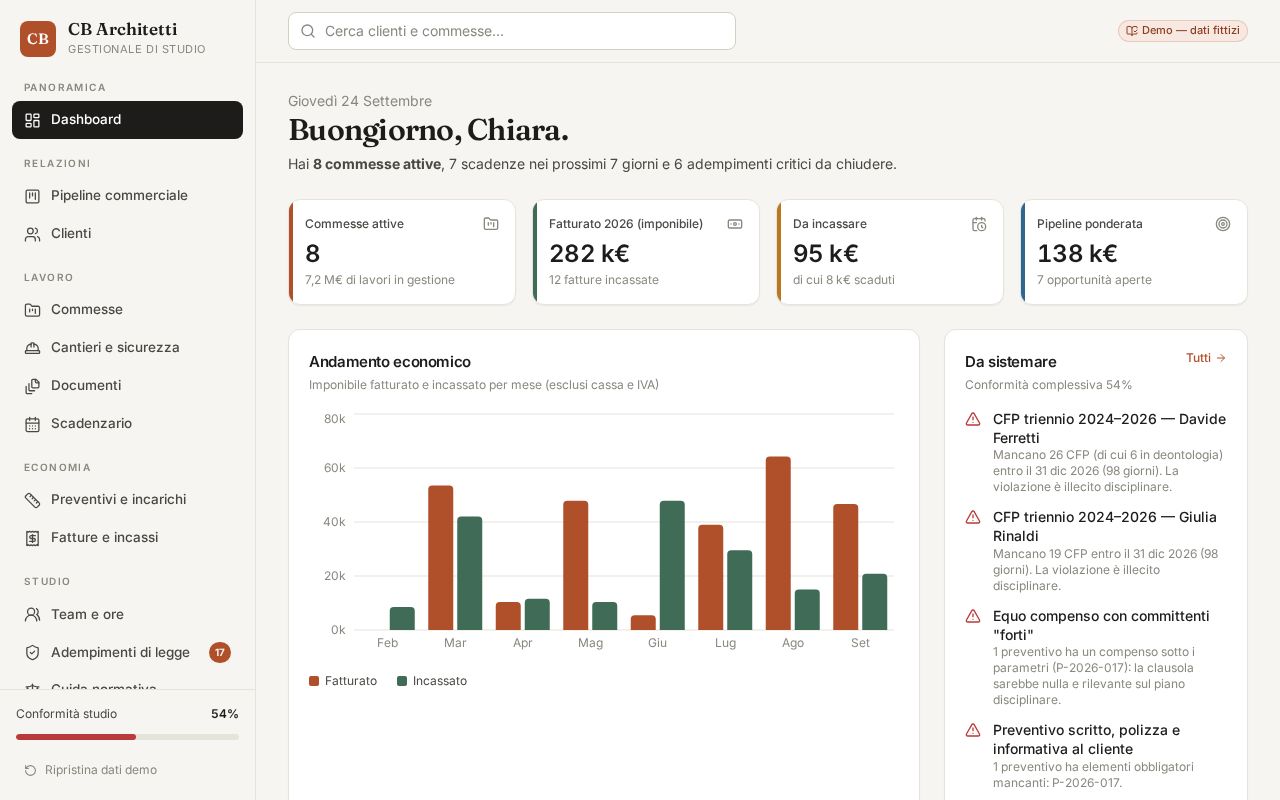
Task: Click the Pipeline commerciale sidebar icon
Action: (x=32, y=196)
